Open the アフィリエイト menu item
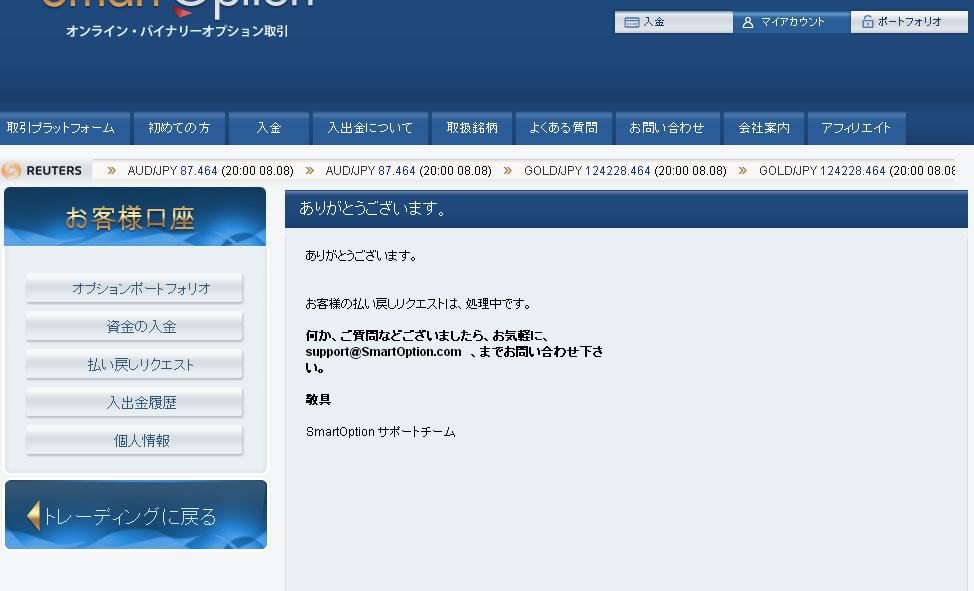This screenshot has width=974, height=591. click(x=857, y=128)
